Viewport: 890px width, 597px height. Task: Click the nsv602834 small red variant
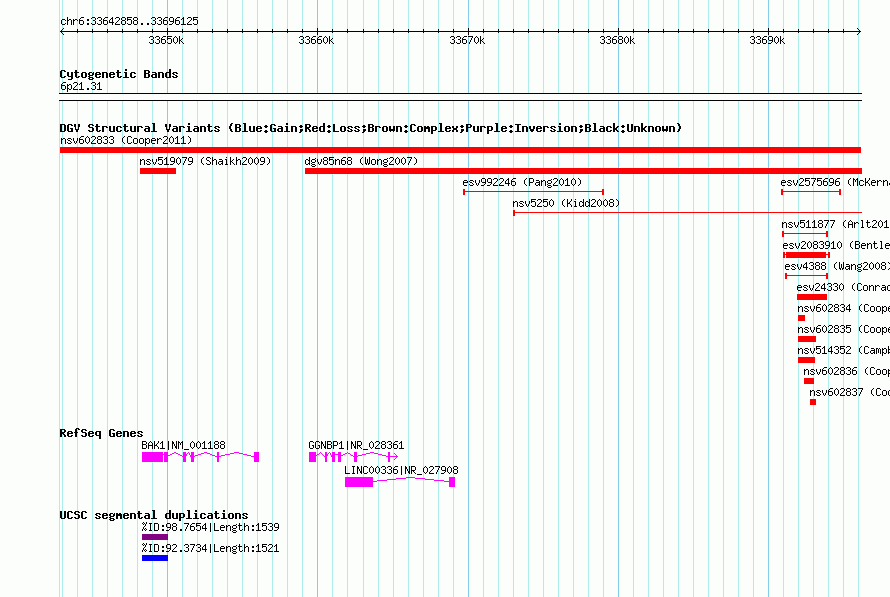pyautogui.click(x=801, y=318)
